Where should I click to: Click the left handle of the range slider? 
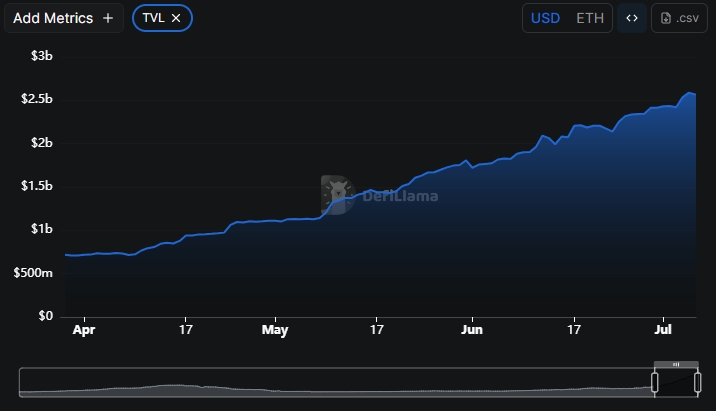coord(655,382)
